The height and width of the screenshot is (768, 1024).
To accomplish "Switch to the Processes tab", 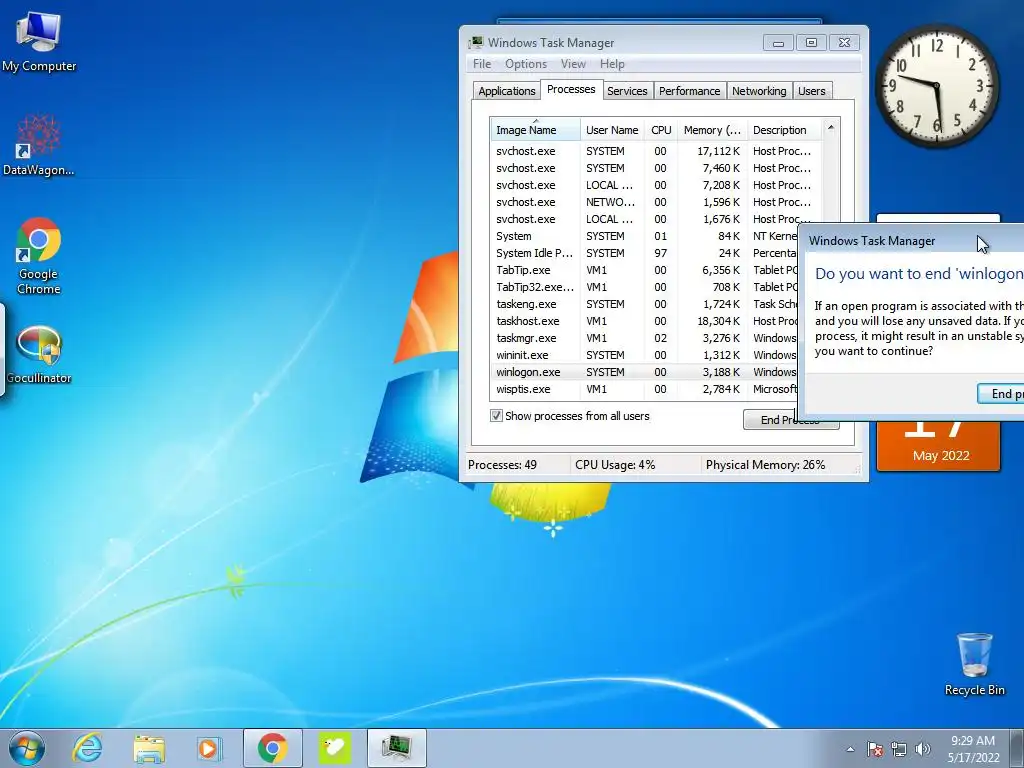I will coord(571,89).
